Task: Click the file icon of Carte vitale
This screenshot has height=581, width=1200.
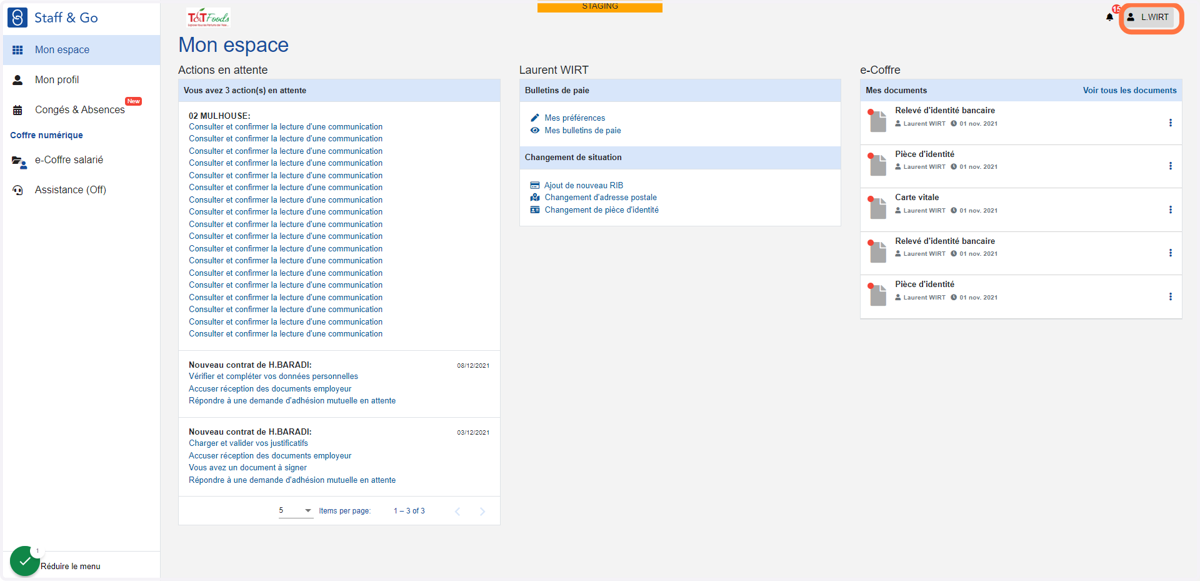Action: [878, 208]
